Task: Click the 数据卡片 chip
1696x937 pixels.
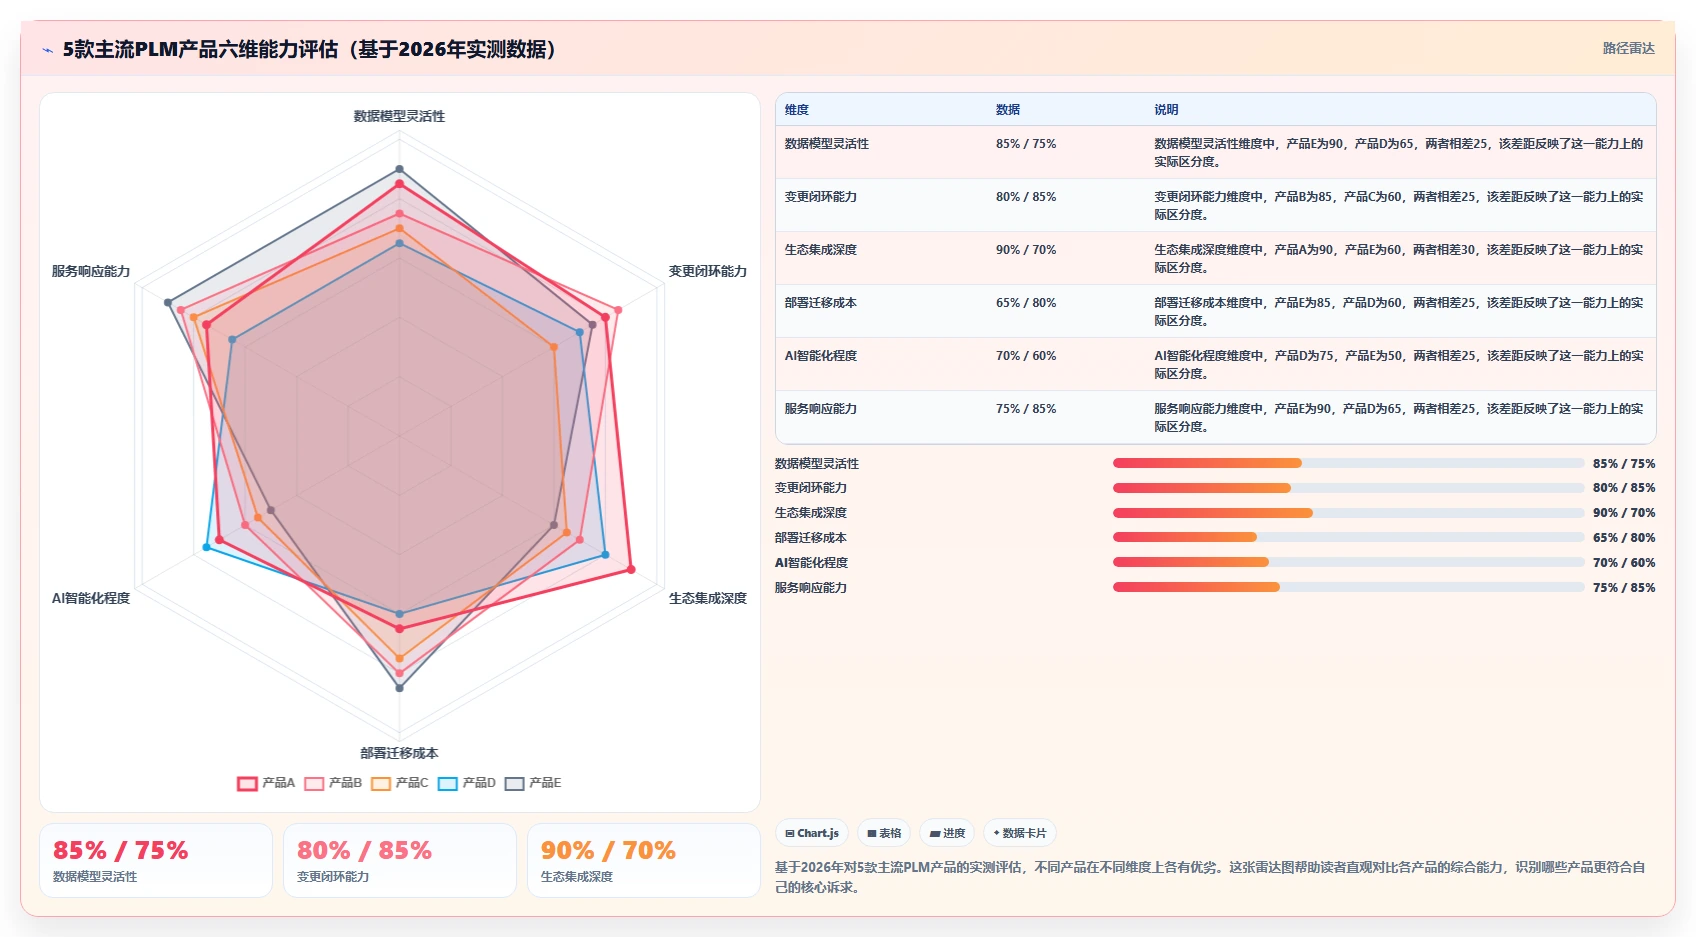Action: click(1020, 833)
